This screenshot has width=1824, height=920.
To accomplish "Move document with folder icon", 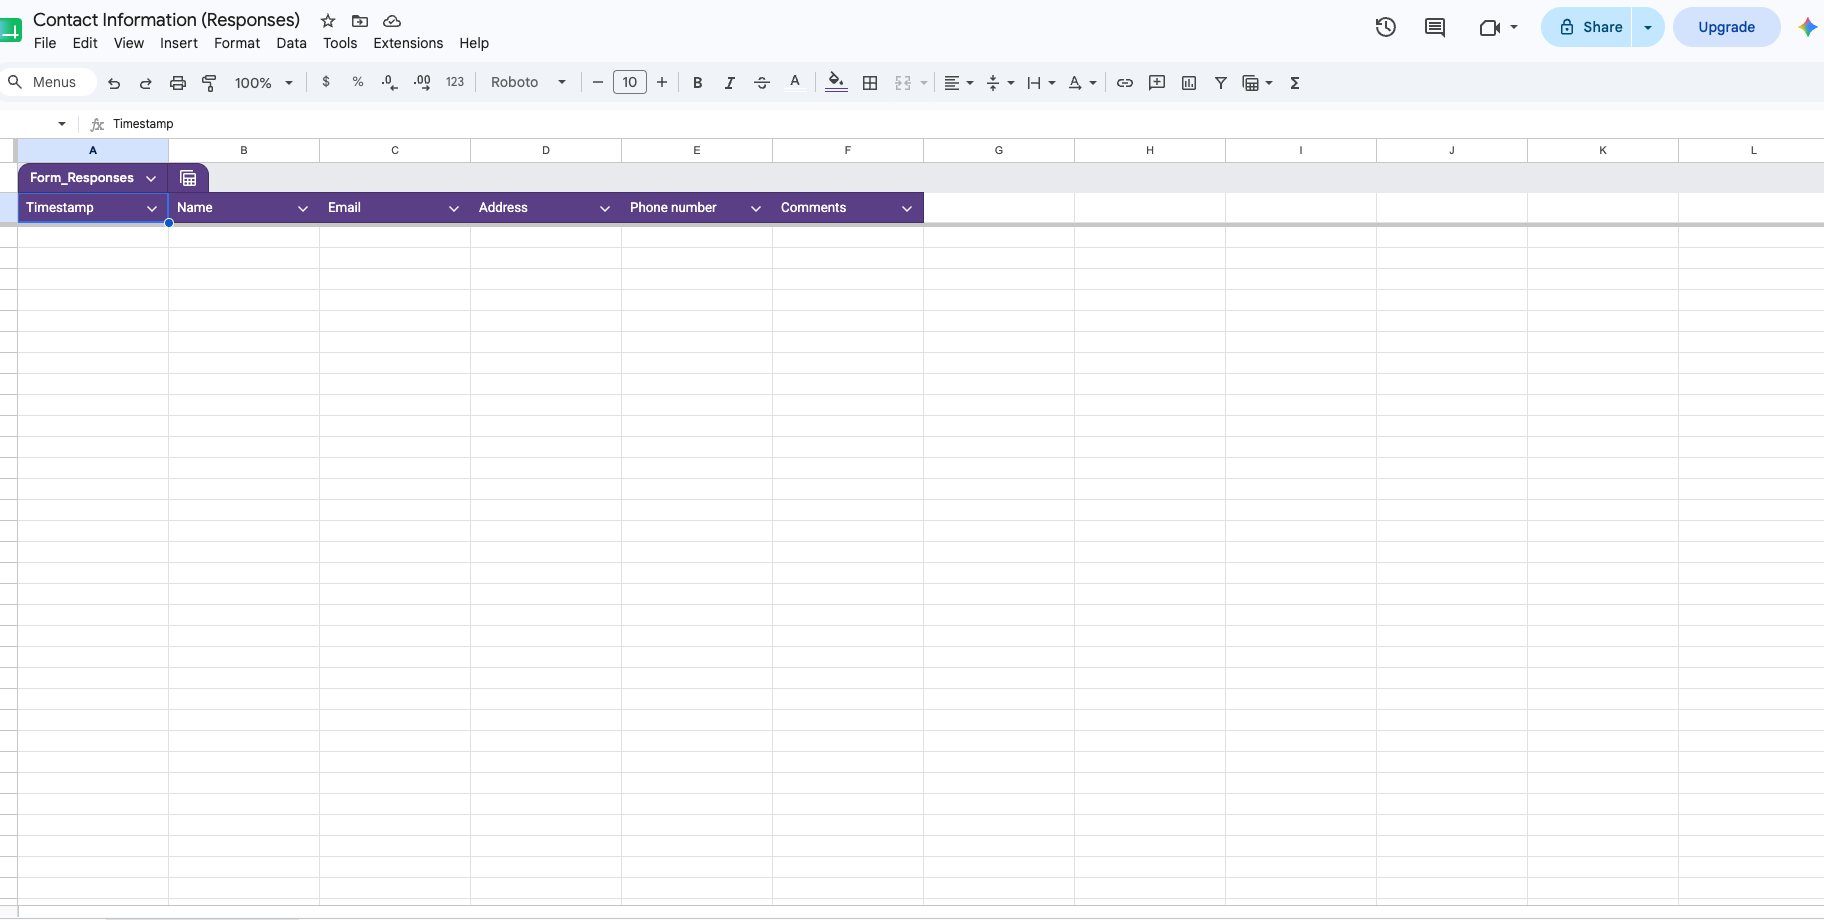I will pos(360,20).
